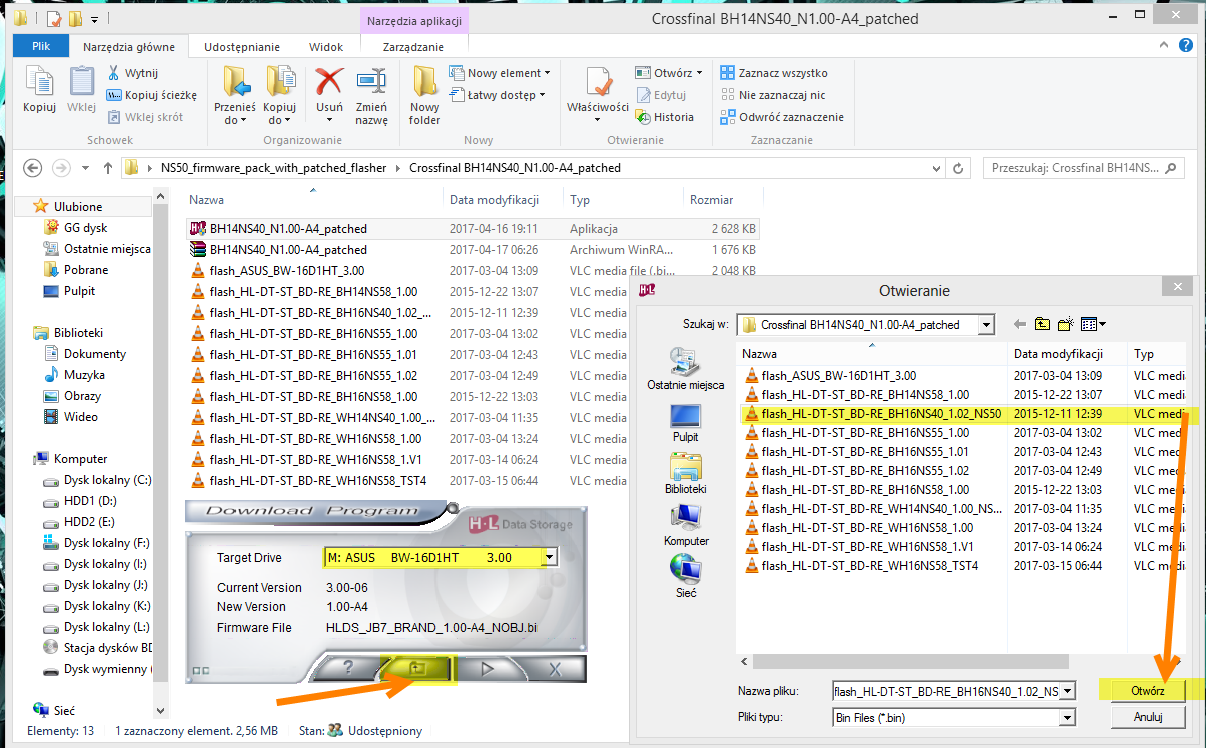1206x748 pixels.
Task: Click the create new folder icon in dialog
Action: tap(1066, 324)
